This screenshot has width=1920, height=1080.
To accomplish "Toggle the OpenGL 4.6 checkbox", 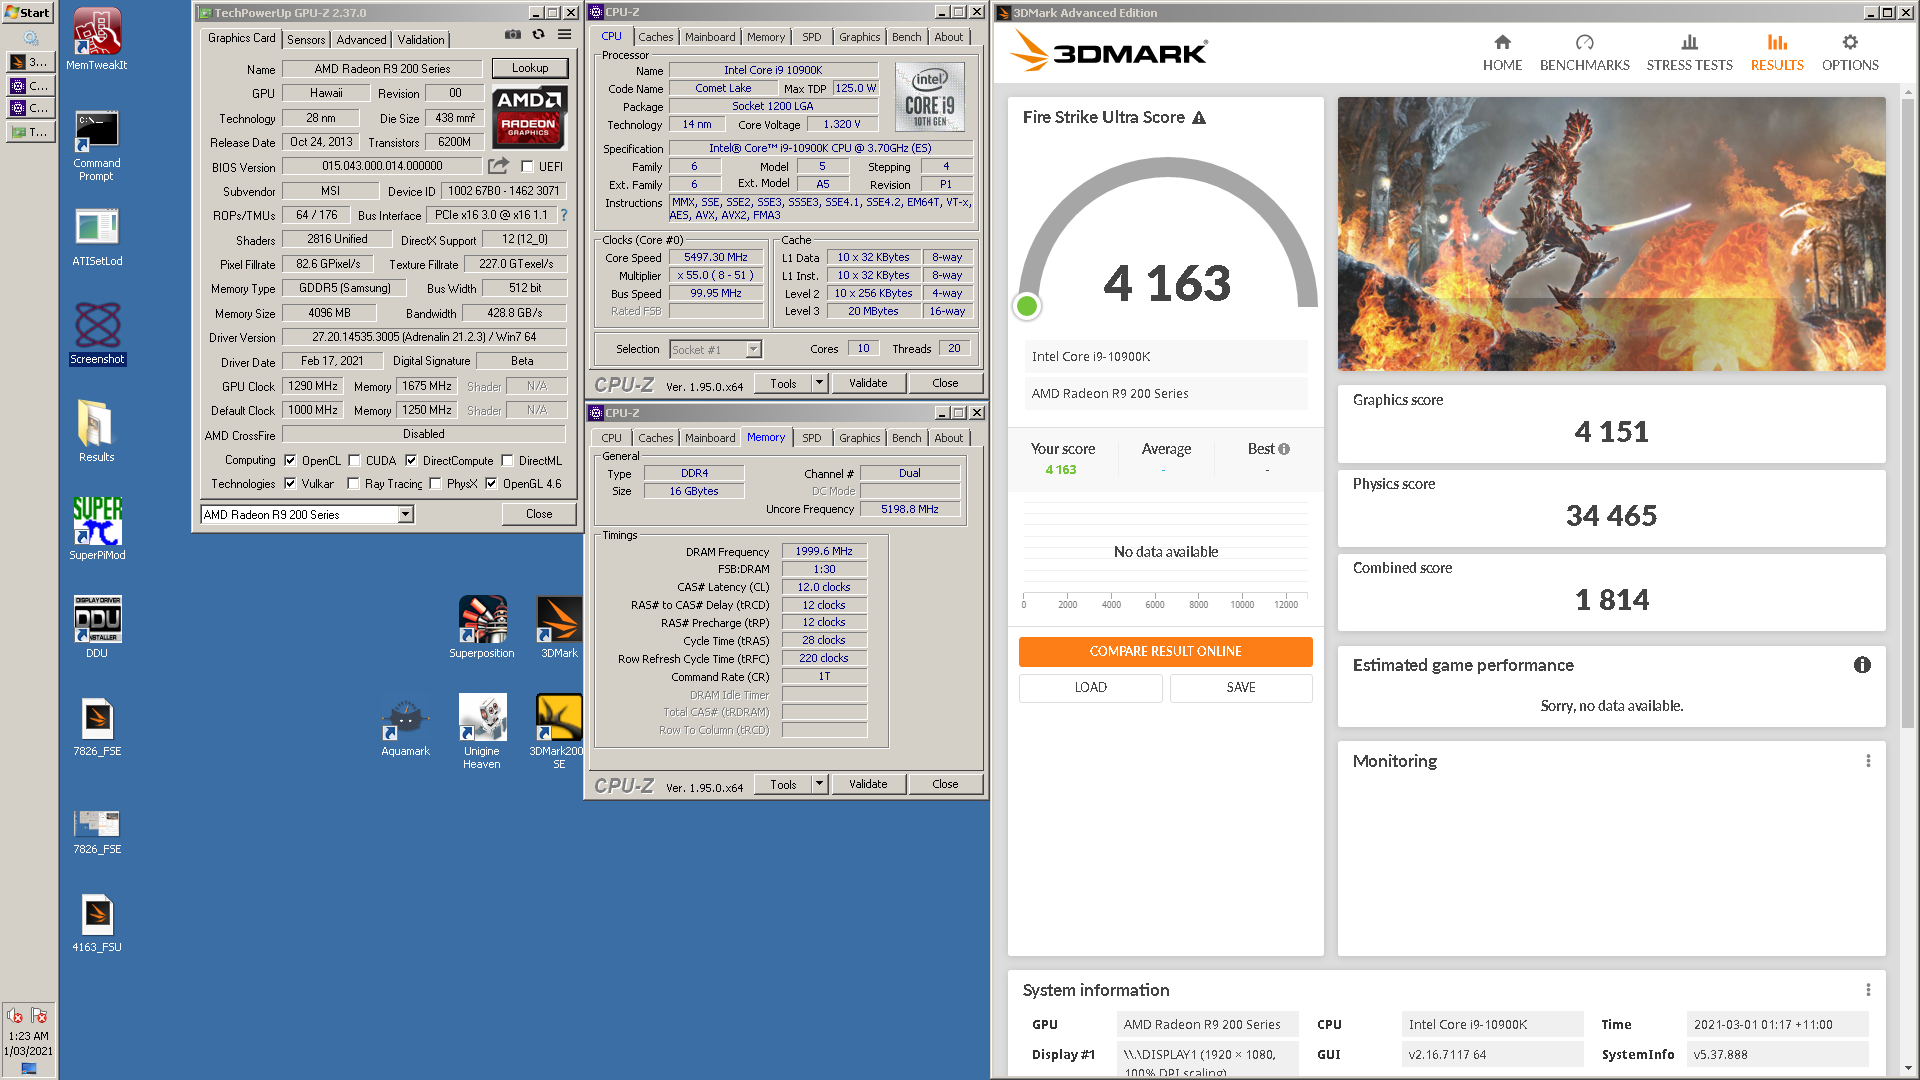I will coord(491,484).
